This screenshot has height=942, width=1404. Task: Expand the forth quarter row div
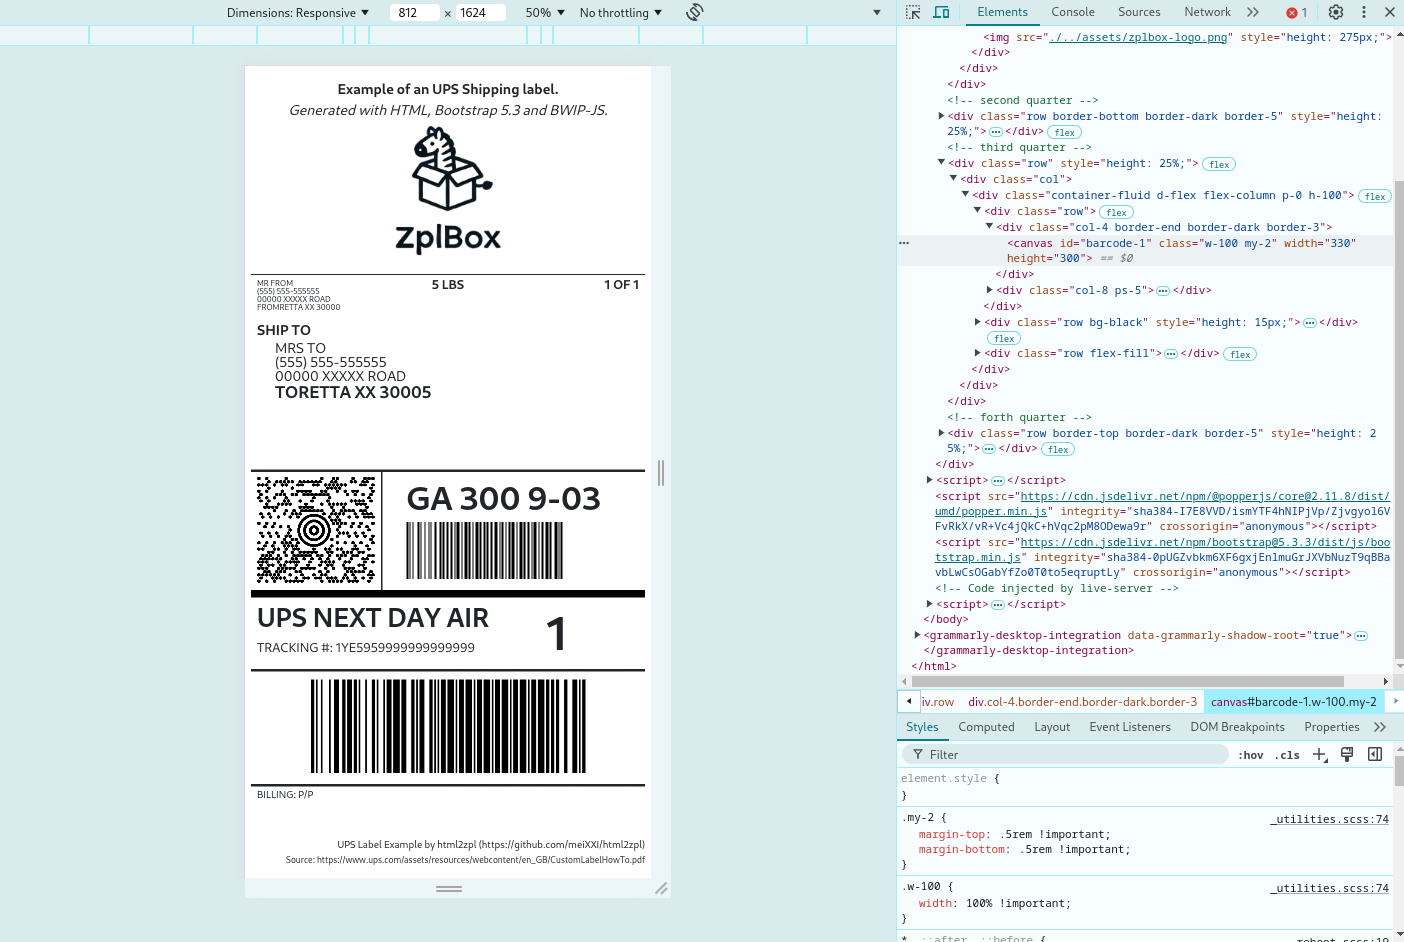click(941, 433)
